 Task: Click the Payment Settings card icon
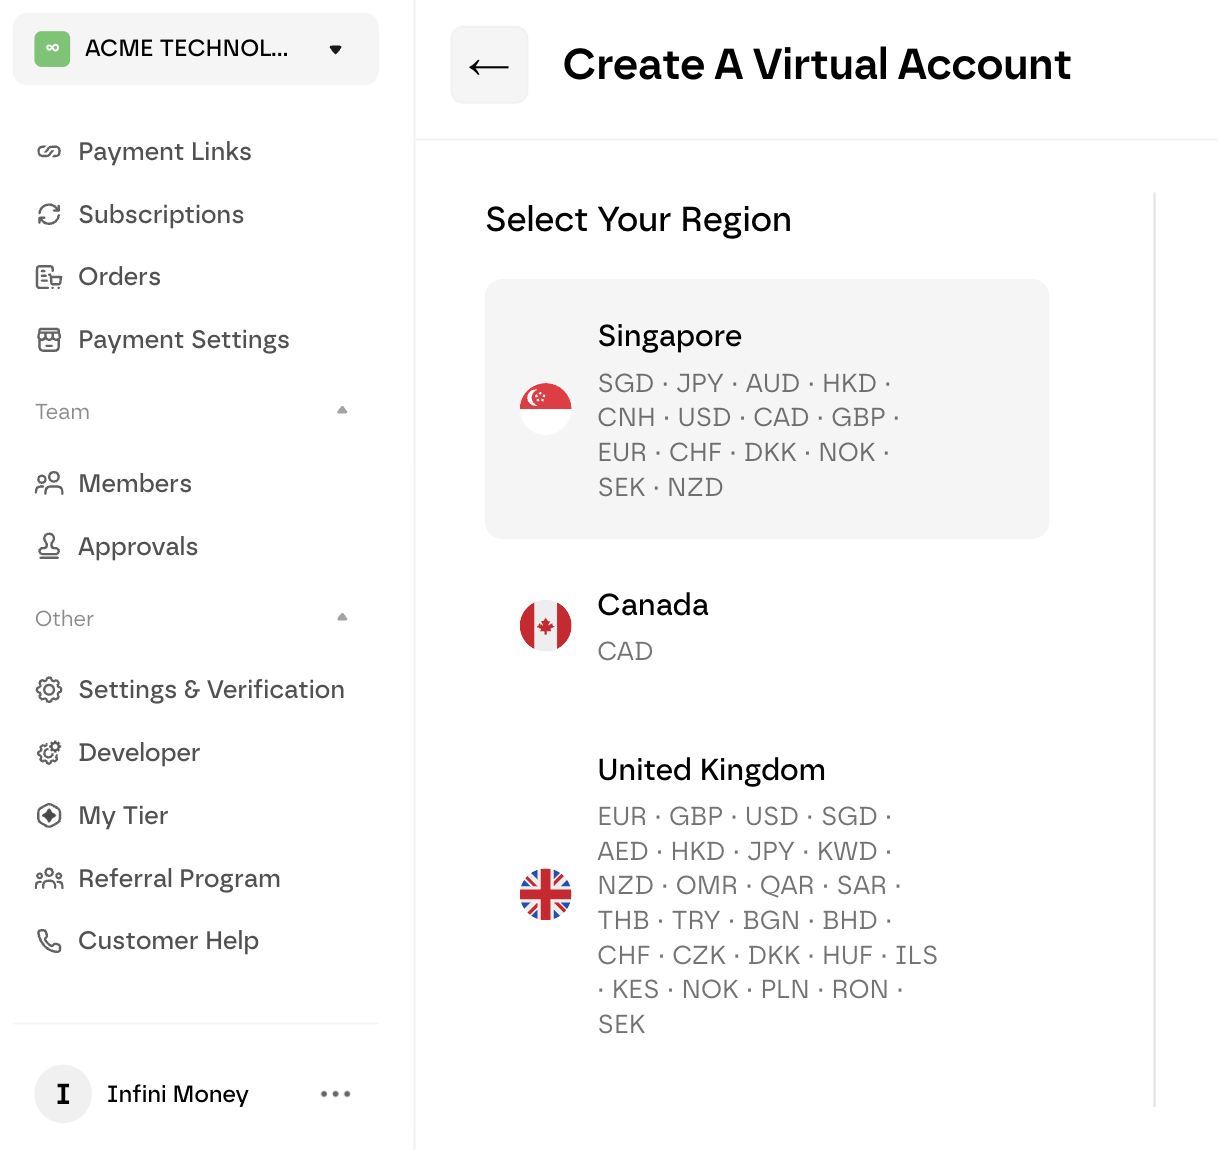(x=48, y=340)
